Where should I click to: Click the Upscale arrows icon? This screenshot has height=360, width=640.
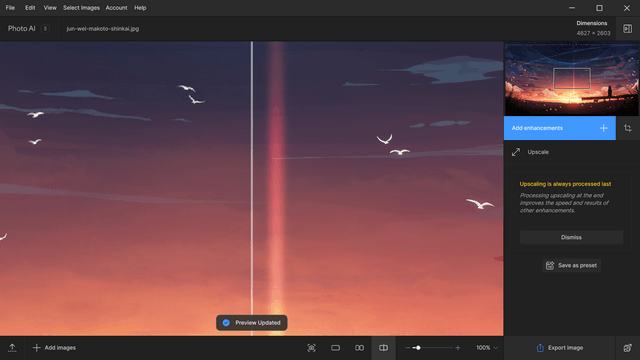tap(516, 152)
